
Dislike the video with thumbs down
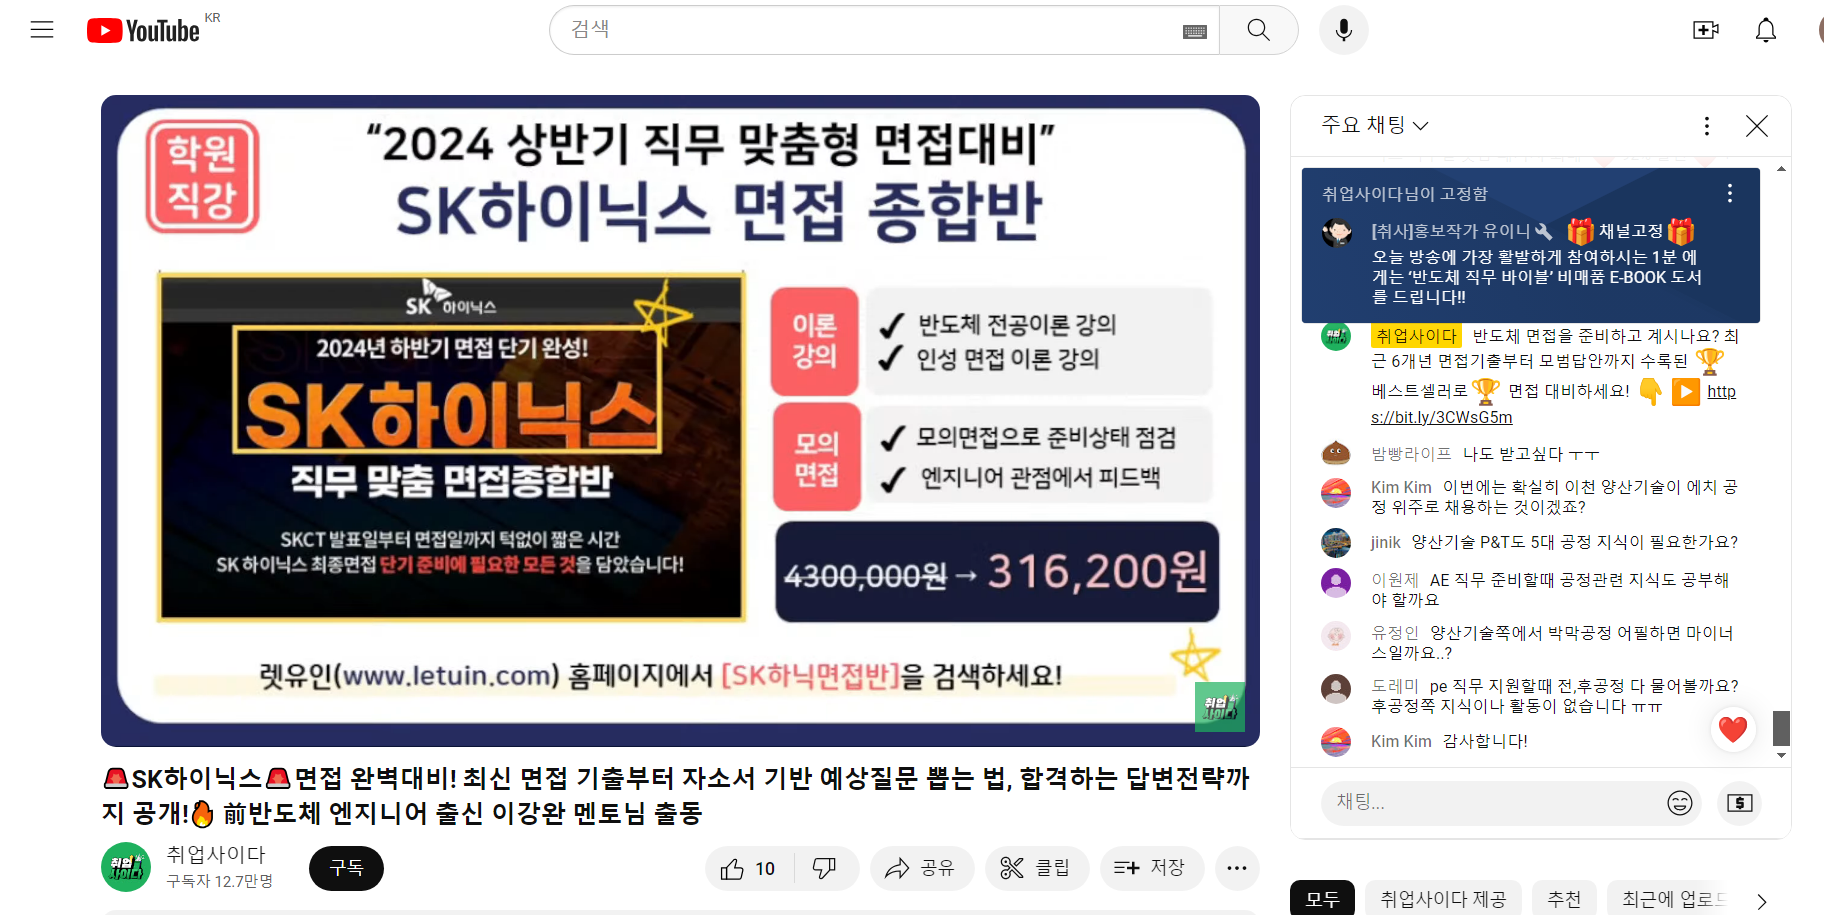825,868
